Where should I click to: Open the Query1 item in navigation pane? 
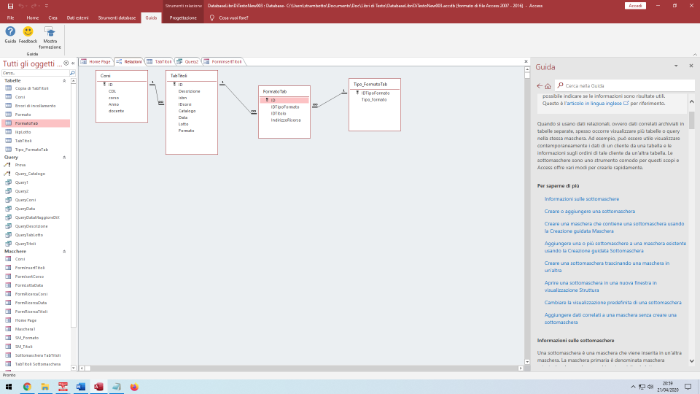tap(21, 182)
